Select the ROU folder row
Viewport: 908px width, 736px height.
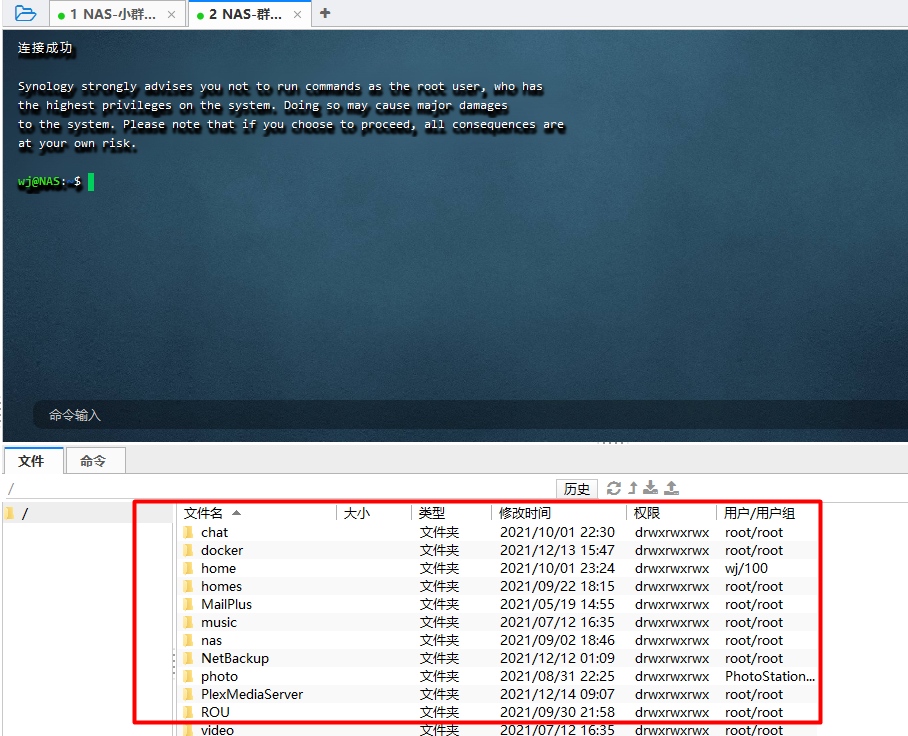point(498,712)
